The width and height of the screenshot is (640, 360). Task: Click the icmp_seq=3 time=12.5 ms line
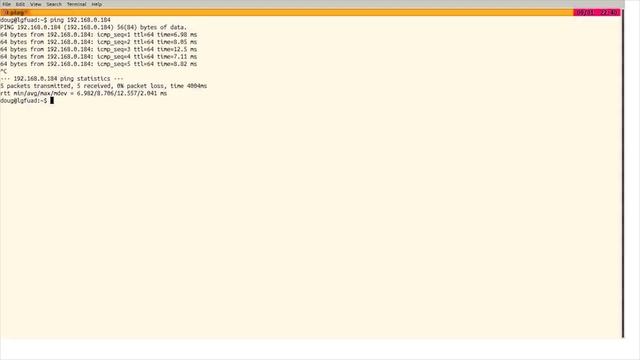click(x=98, y=49)
